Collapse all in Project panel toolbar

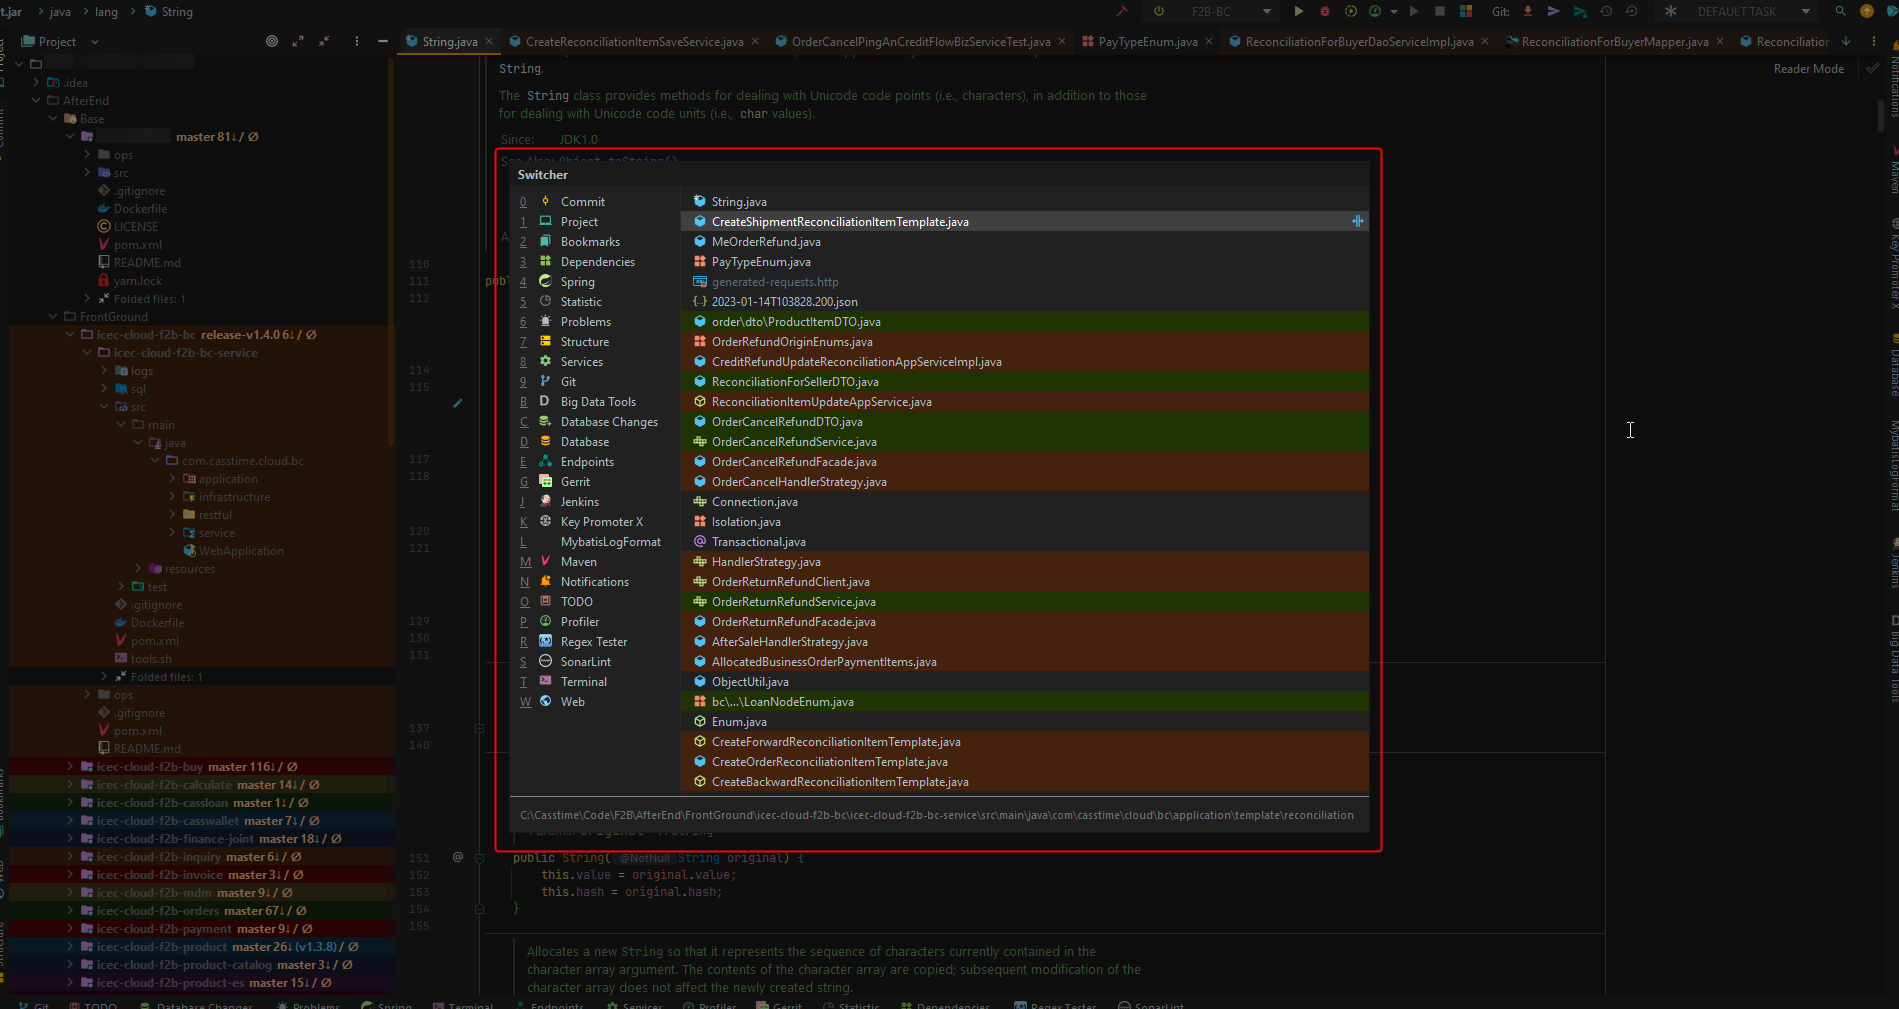pyautogui.click(x=324, y=41)
